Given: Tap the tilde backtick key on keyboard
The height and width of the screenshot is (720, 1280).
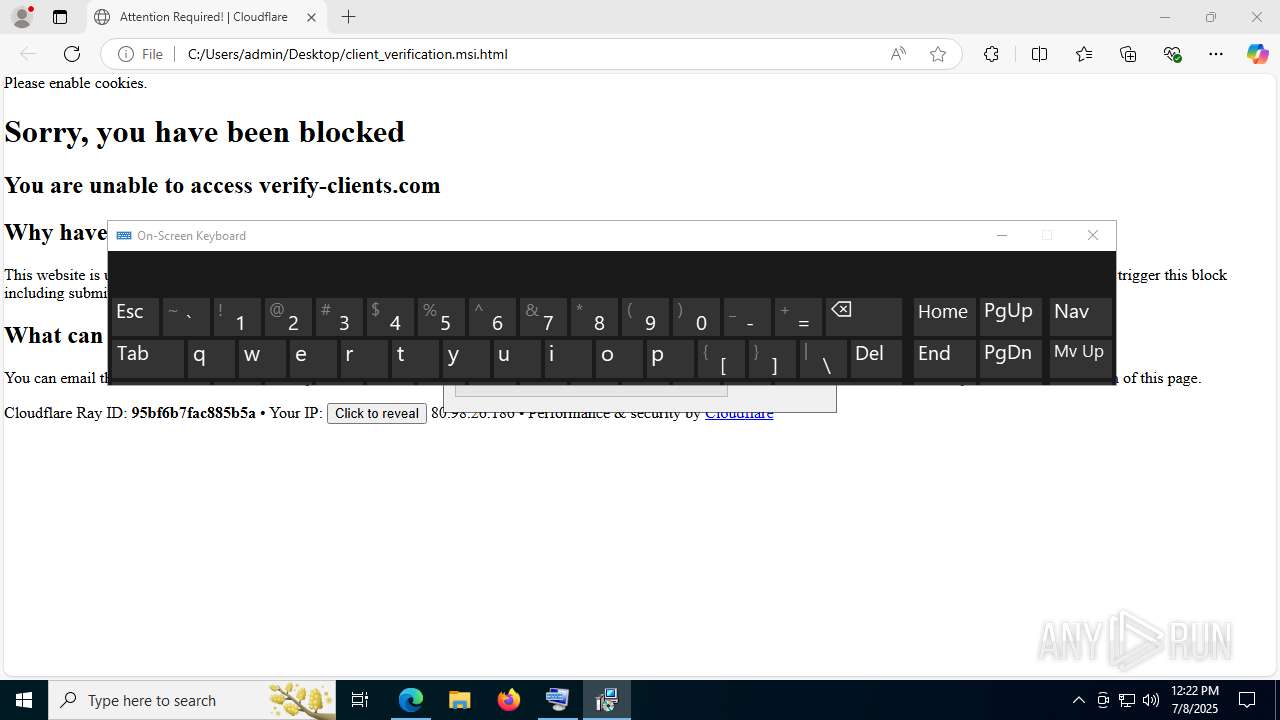Looking at the screenshot, I should tap(186, 316).
